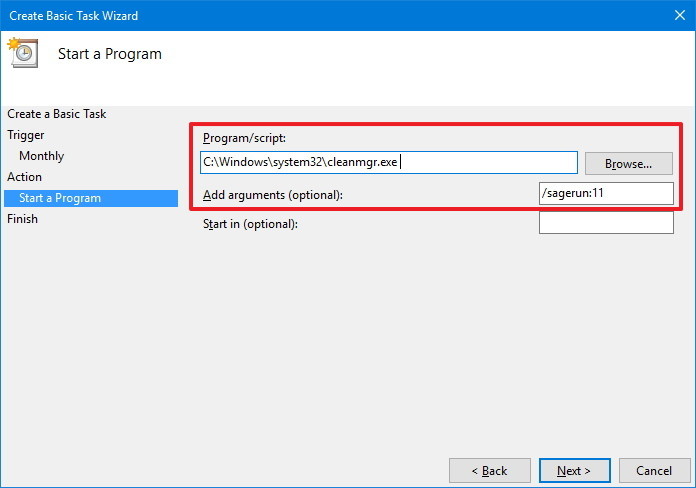Go back with the Back button

point(489,470)
